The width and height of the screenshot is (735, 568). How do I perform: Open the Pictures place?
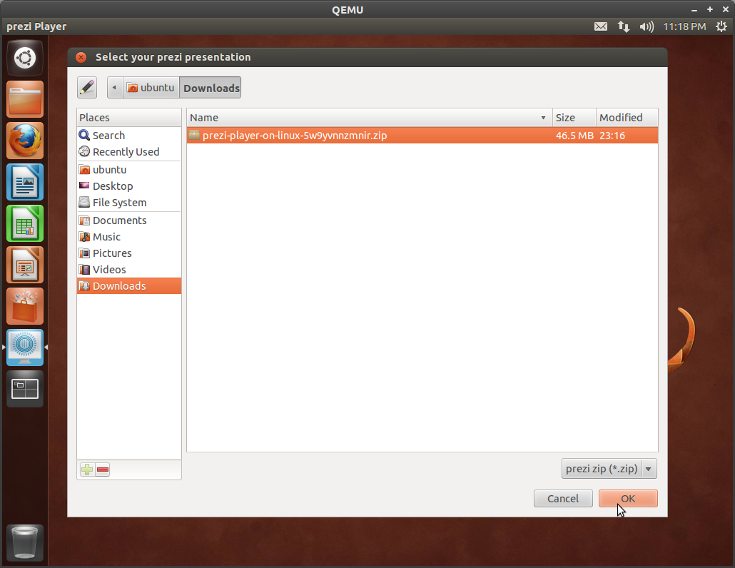point(129,253)
